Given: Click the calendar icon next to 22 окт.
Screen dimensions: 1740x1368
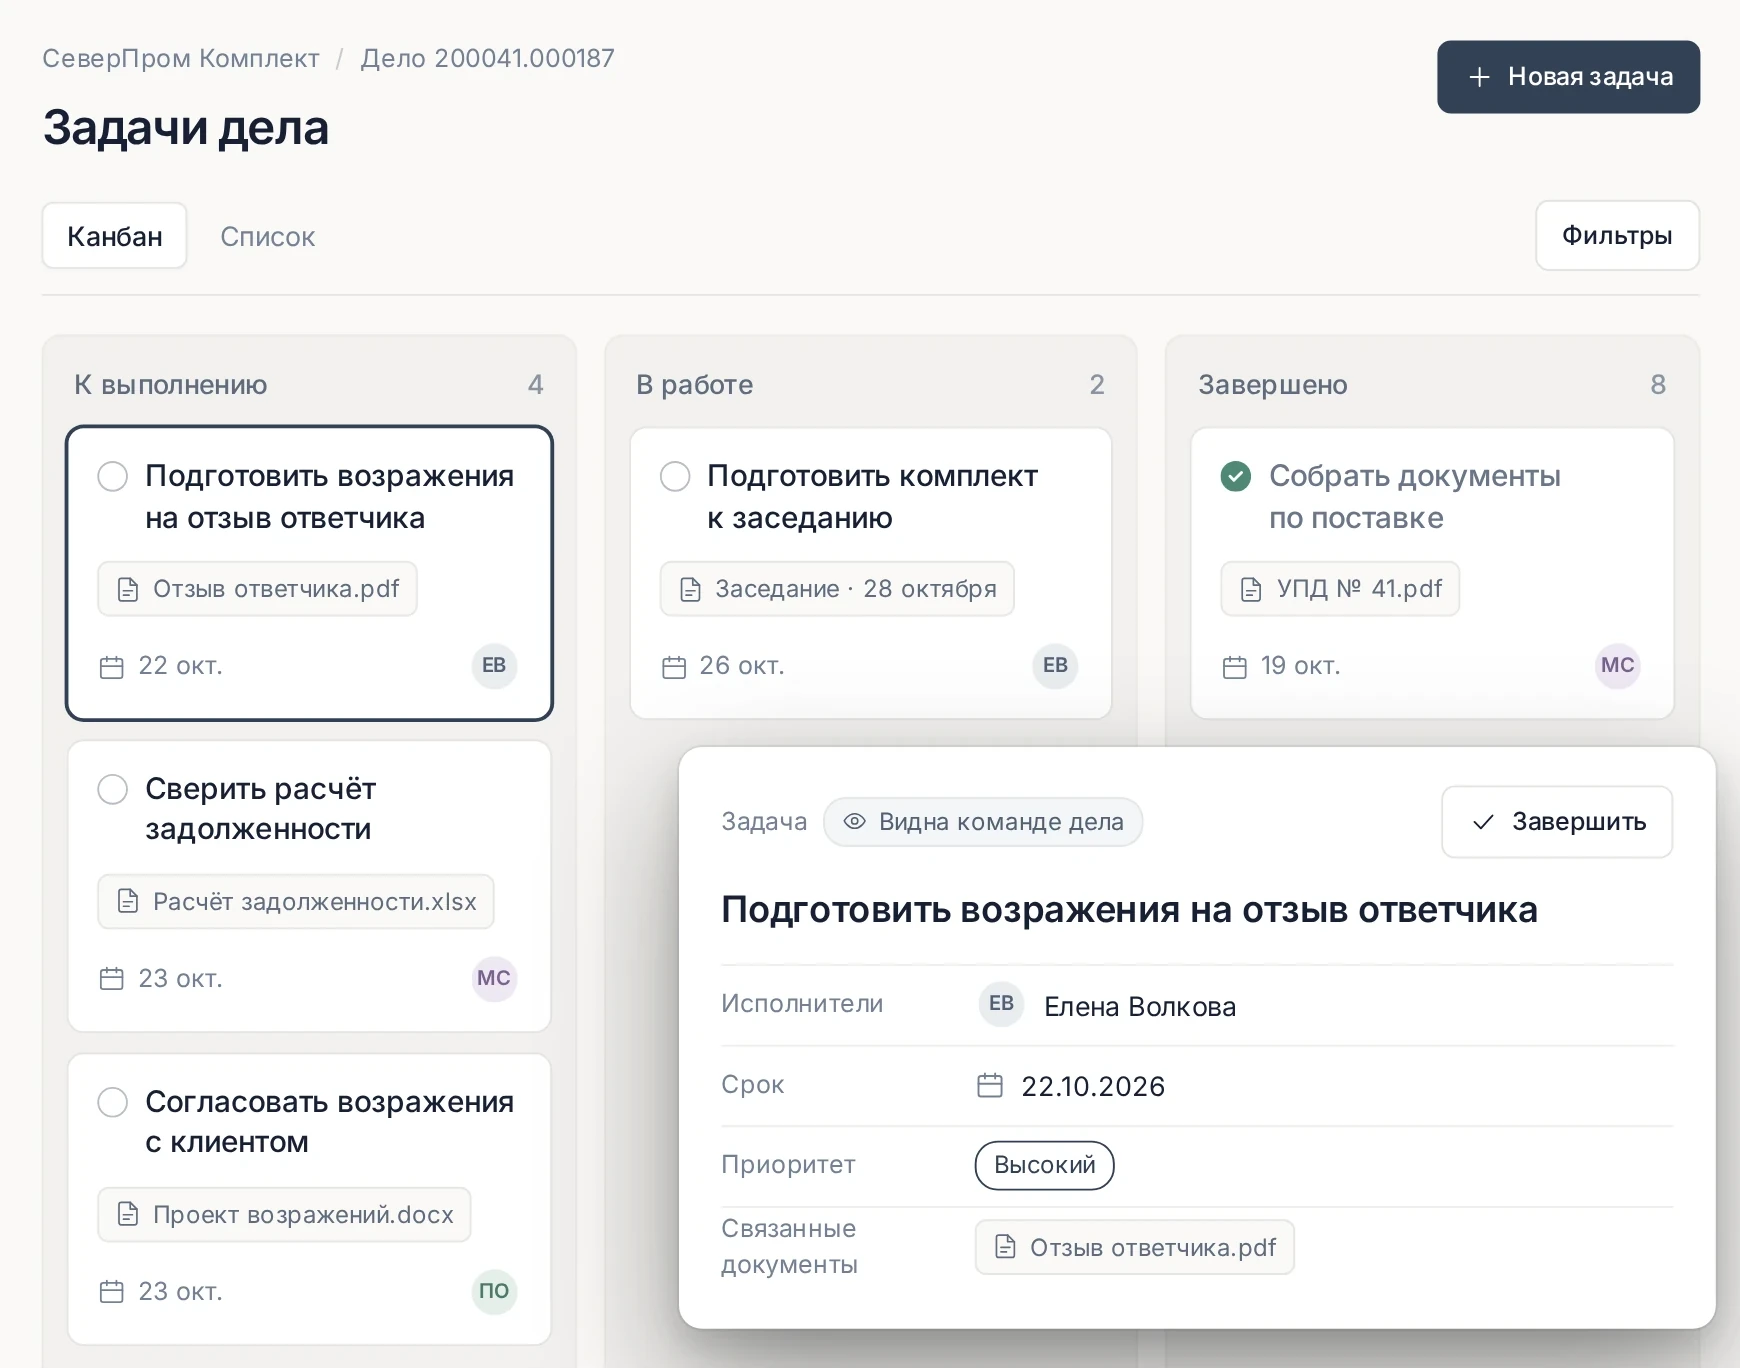Looking at the screenshot, I should click(x=112, y=667).
